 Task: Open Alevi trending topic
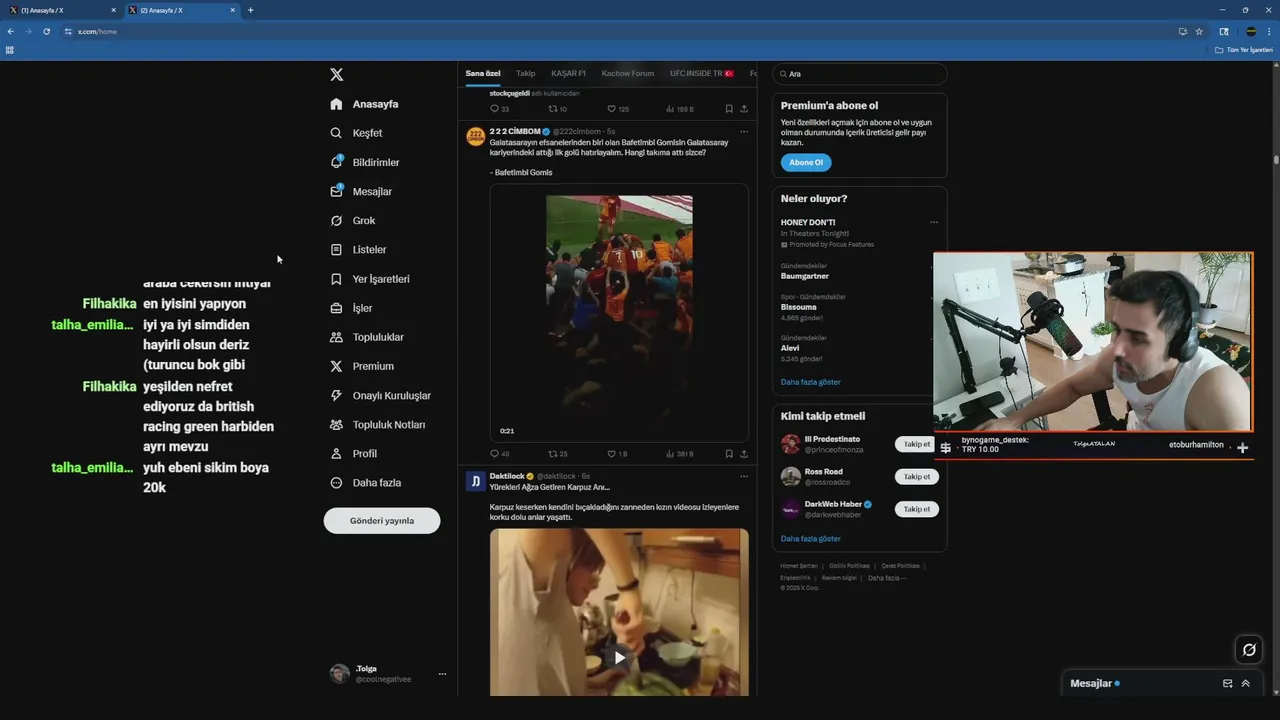point(790,348)
